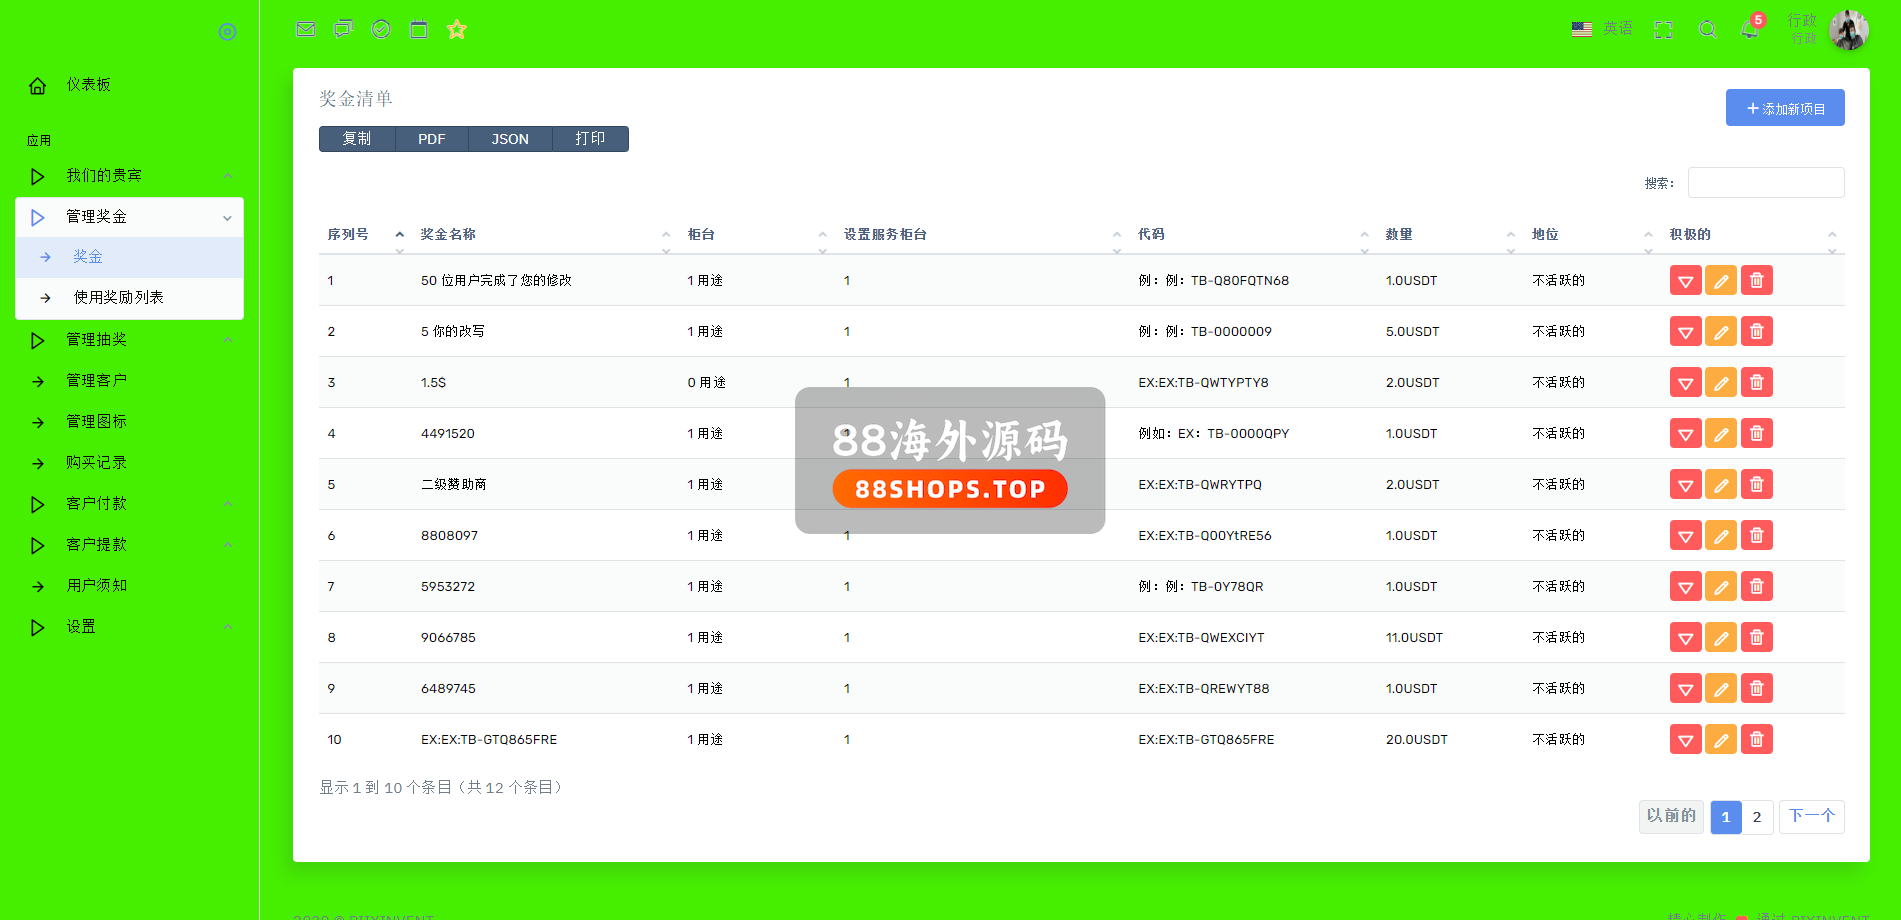Export the table using PDF button
This screenshot has width=1901, height=920.
(432, 139)
